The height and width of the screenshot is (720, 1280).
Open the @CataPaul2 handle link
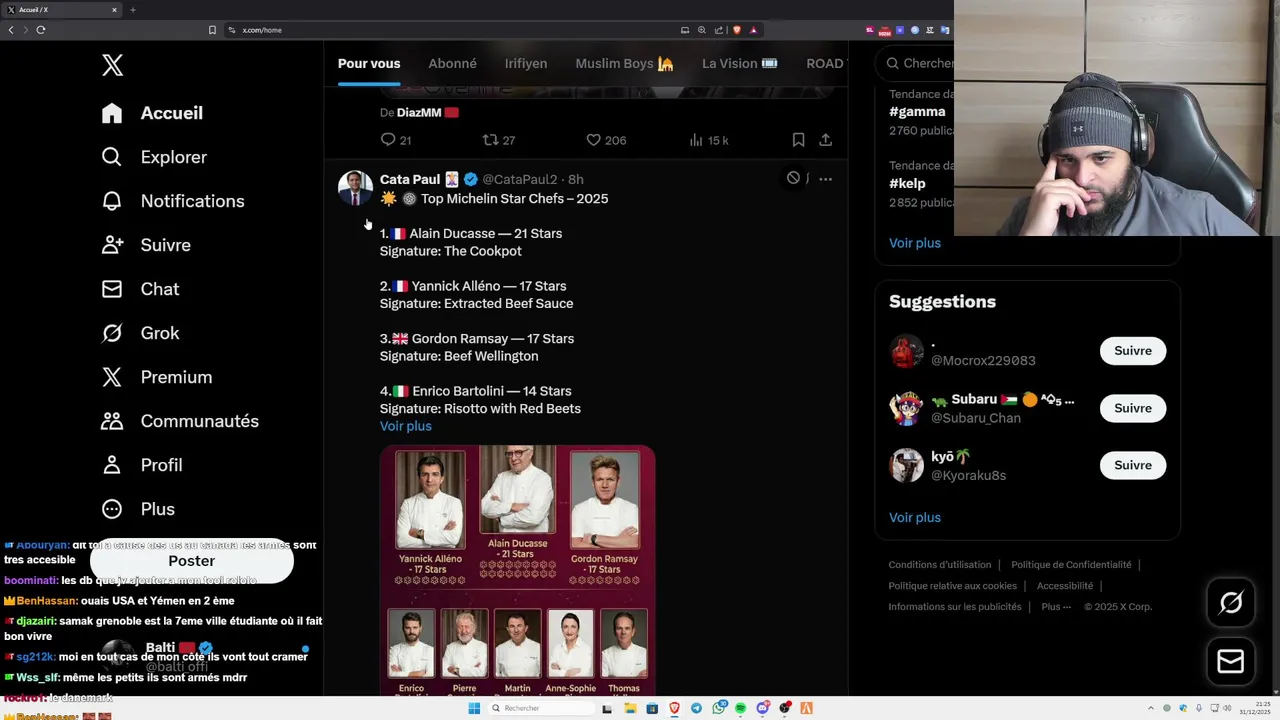tap(519, 179)
